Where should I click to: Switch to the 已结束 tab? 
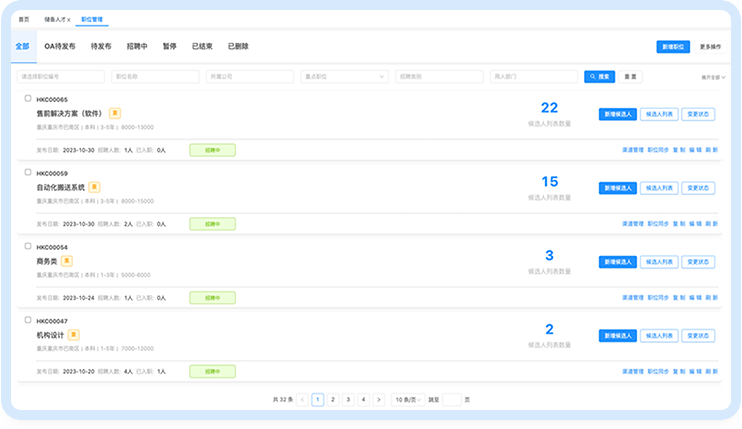[204, 46]
